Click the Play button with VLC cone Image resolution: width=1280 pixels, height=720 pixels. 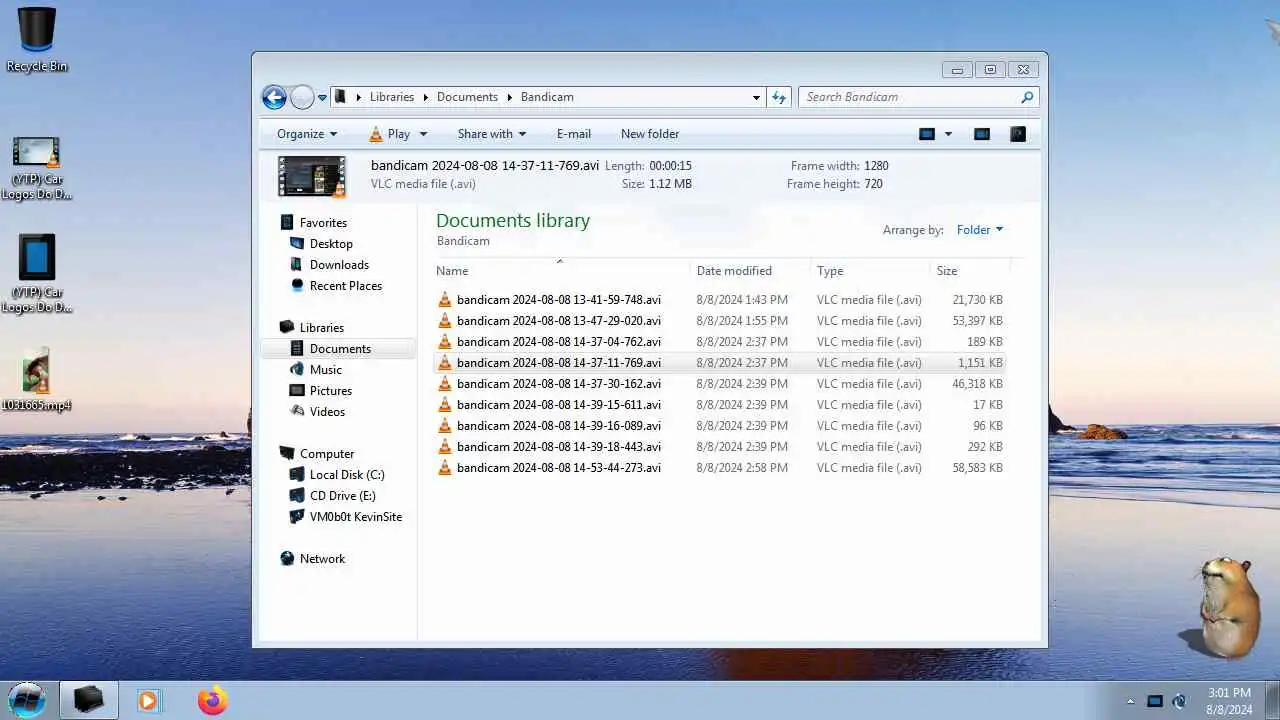390,134
